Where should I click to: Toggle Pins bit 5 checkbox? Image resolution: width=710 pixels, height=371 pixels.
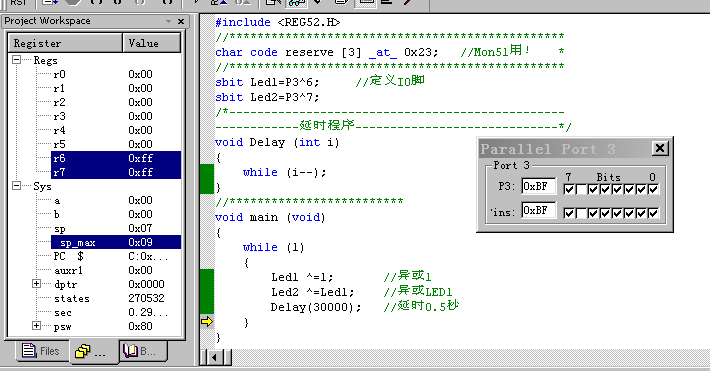(593, 213)
